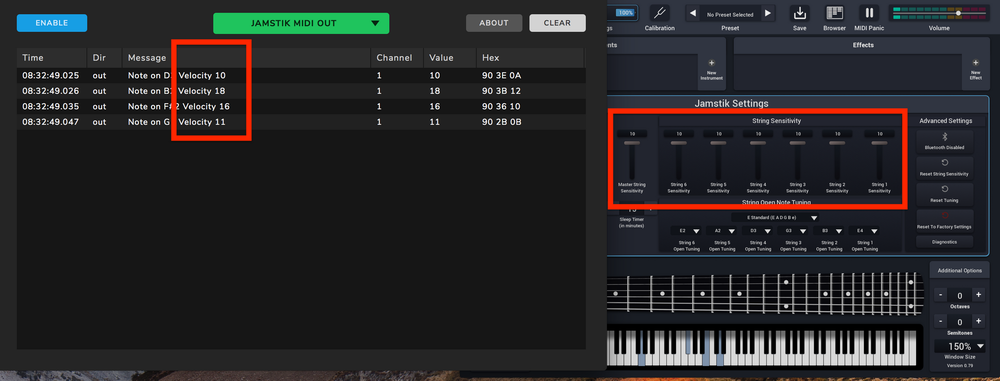Open String 1 Open Tuning E4 dropdown
The width and height of the screenshot is (1000, 381).
864,231
